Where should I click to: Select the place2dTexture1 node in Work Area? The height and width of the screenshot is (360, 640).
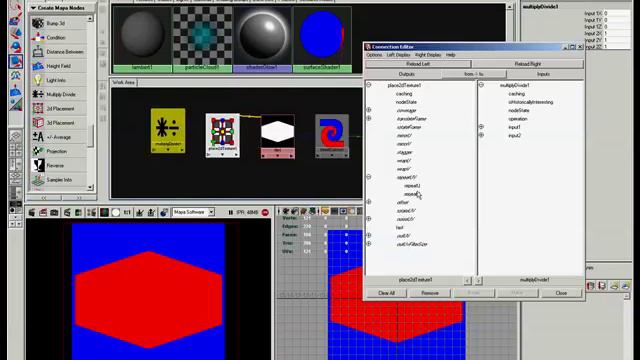pyautogui.click(x=222, y=136)
